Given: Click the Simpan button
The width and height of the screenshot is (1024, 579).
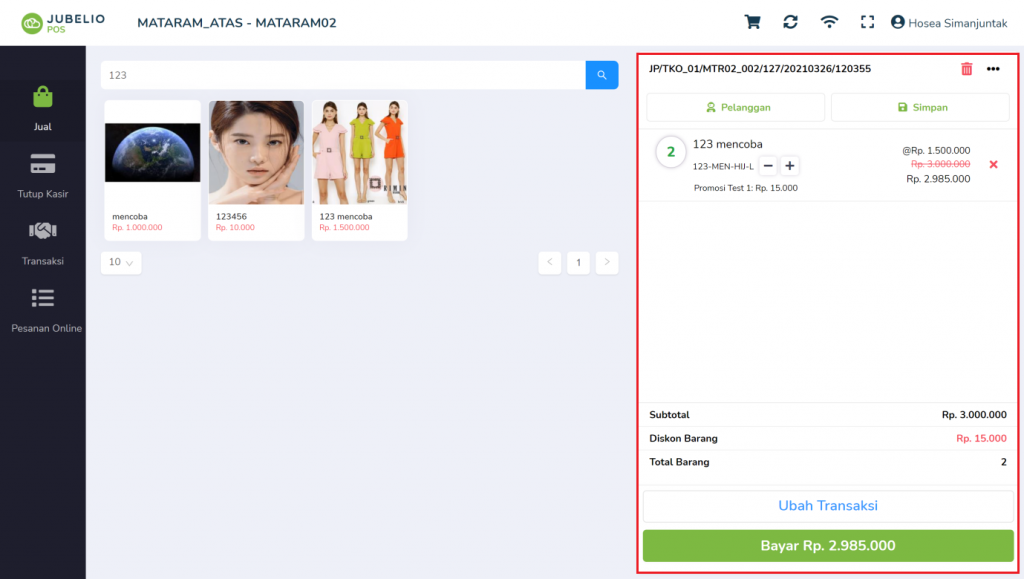Looking at the screenshot, I should (x=920, y=107).
